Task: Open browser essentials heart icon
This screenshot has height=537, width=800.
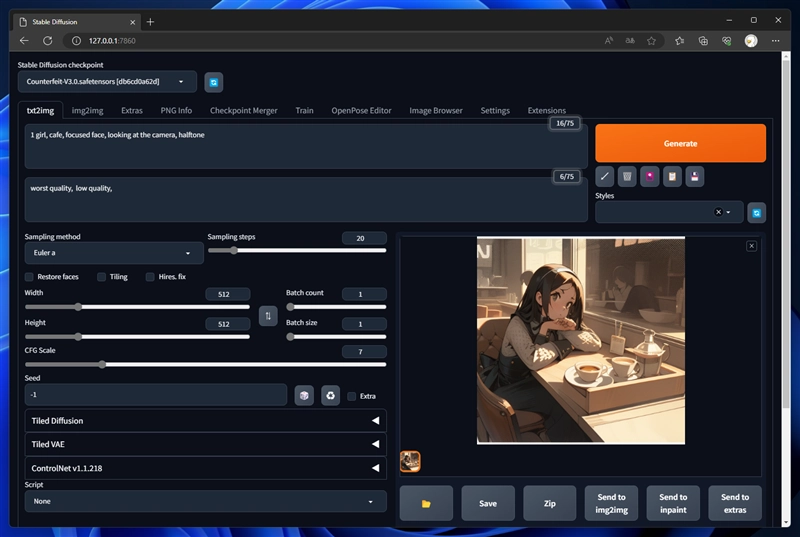Action: click(727, 41)
